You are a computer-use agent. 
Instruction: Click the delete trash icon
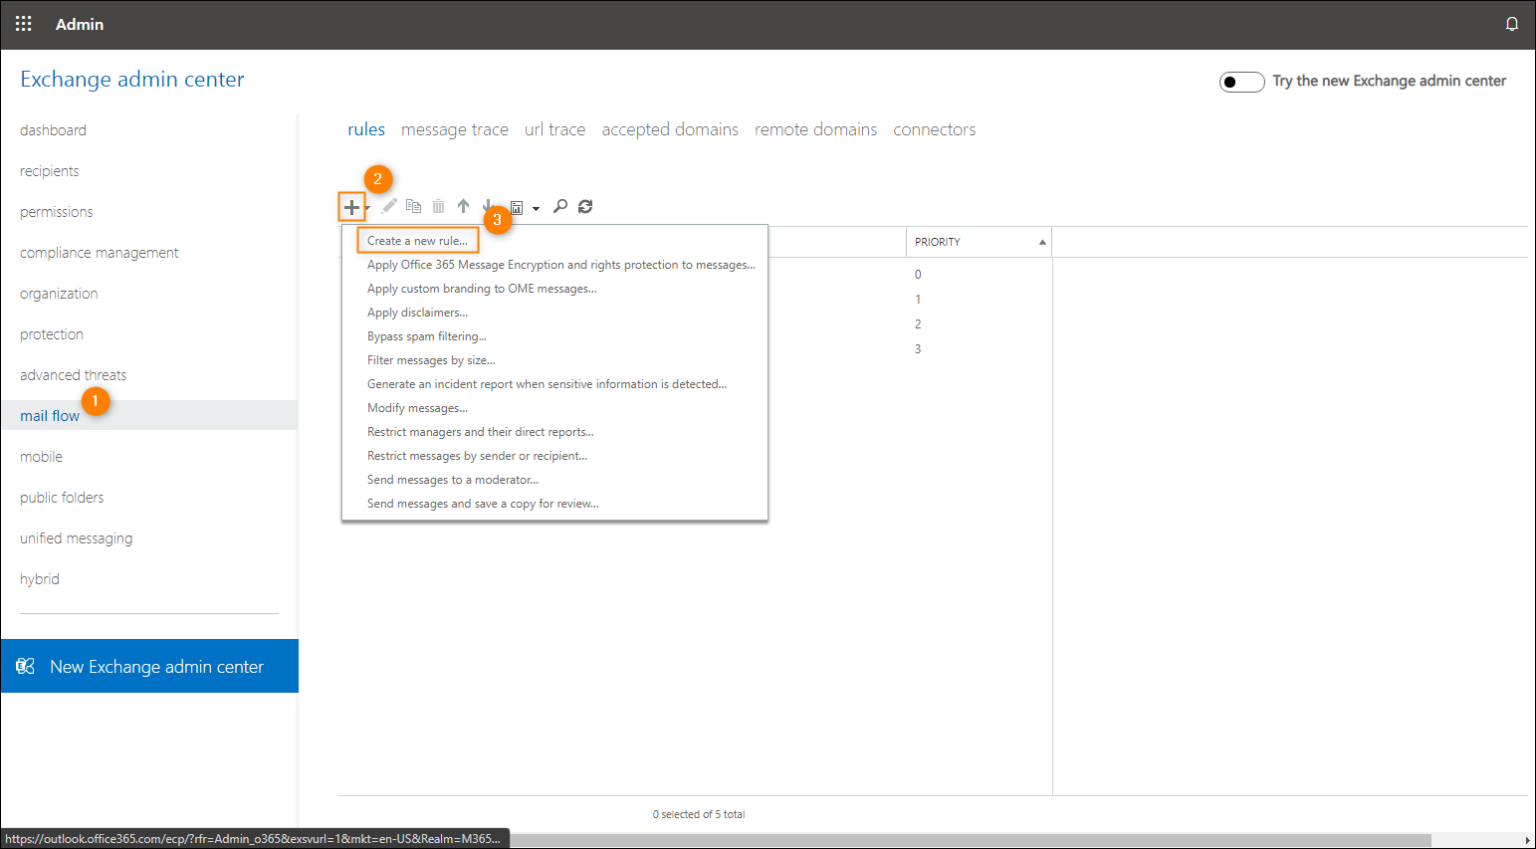pos(438,206)
